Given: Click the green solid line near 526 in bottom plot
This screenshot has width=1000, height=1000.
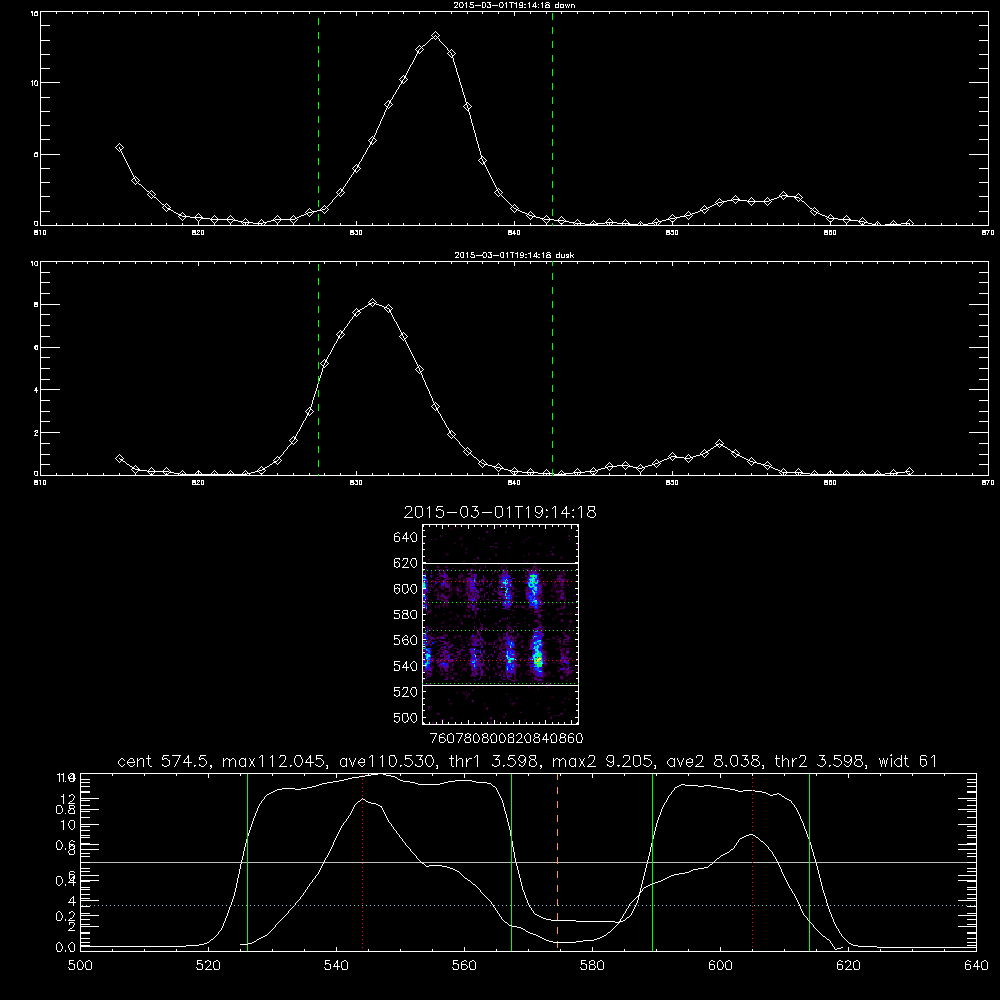Looking at the screenshot, I should [247, 861].
